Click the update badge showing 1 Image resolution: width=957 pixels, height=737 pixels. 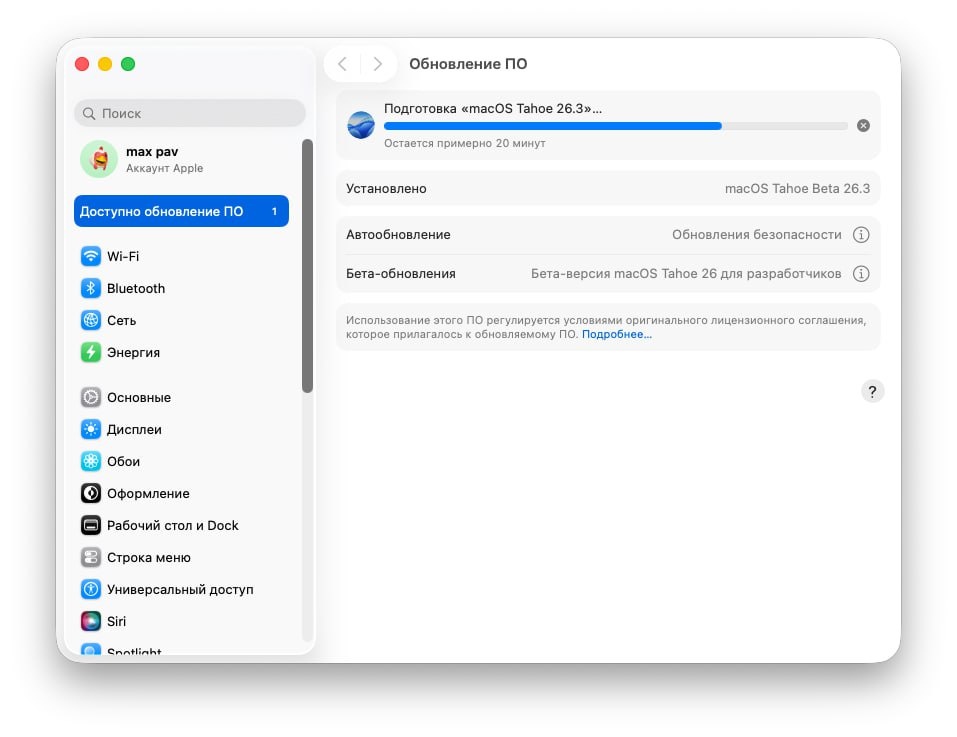[274, 211]
